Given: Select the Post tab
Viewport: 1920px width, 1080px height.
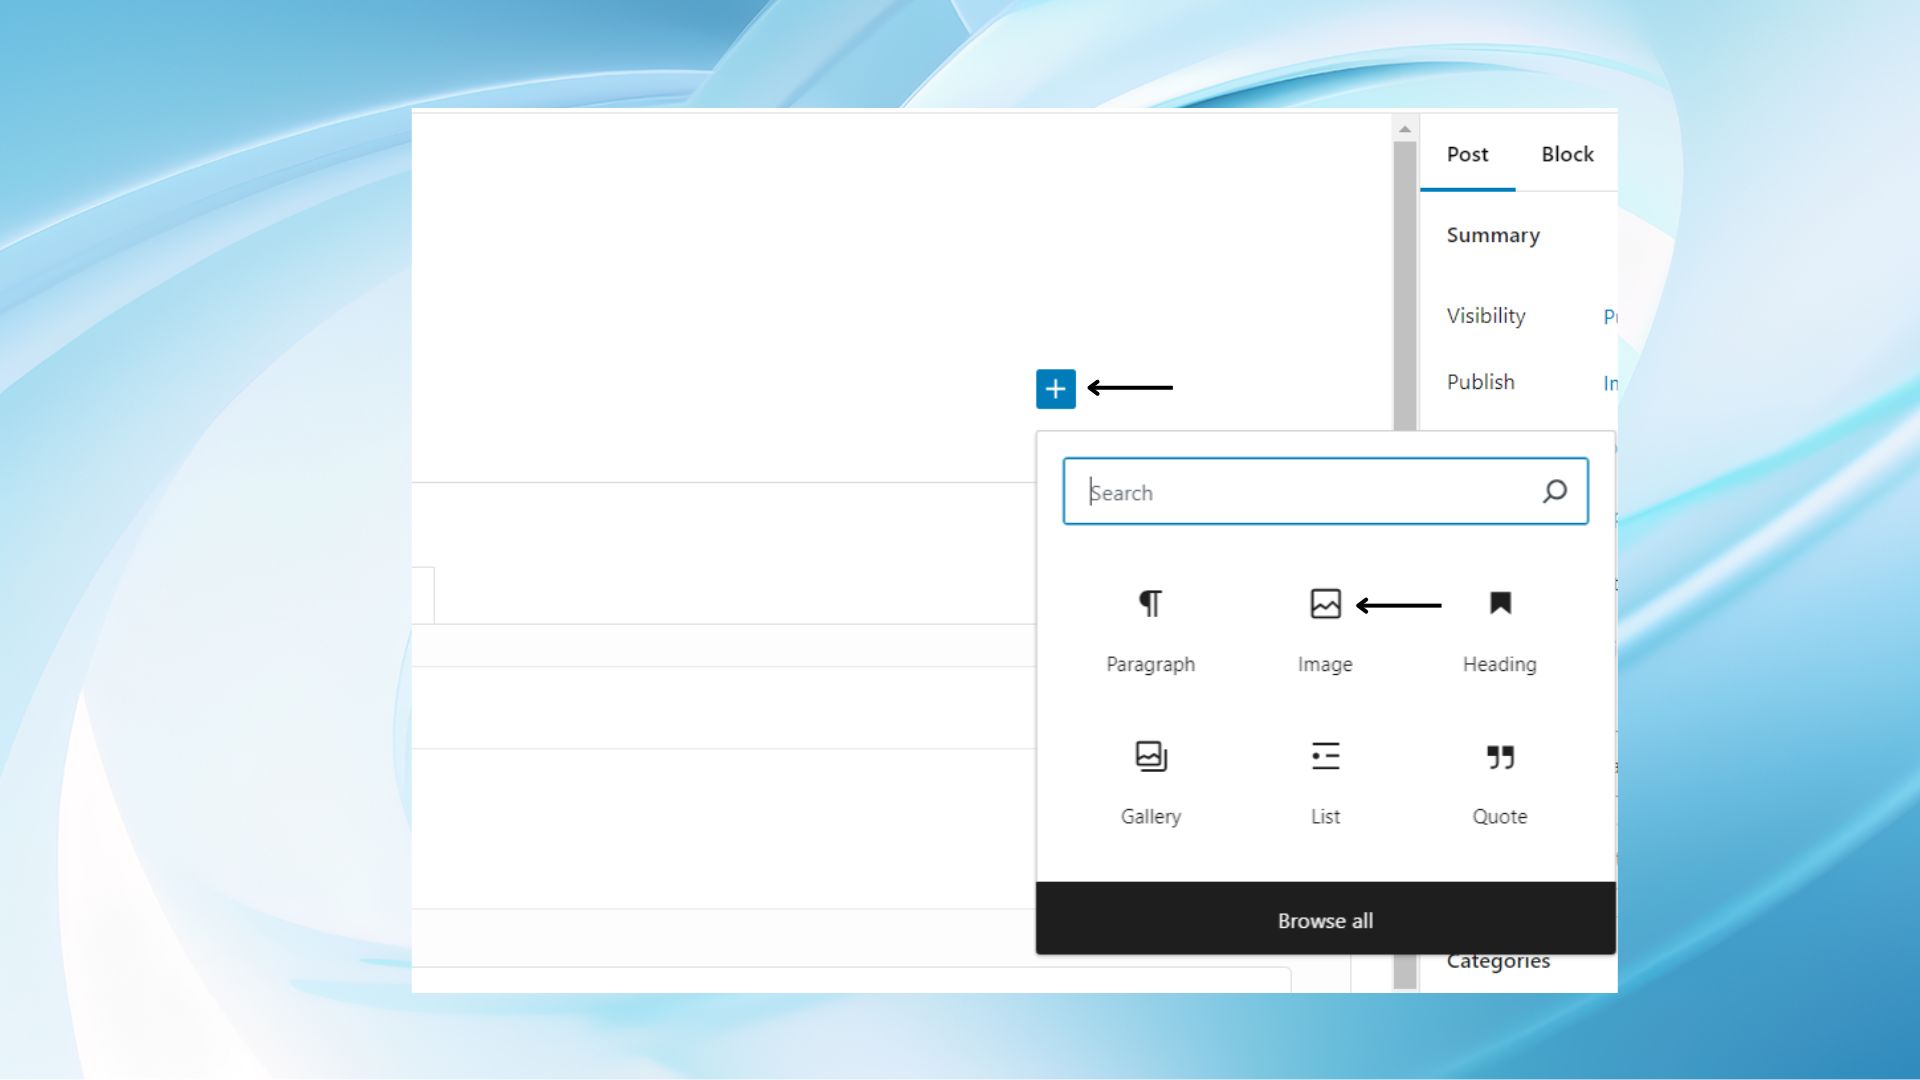Looking at the screenshot, I should click(1467, 154).
